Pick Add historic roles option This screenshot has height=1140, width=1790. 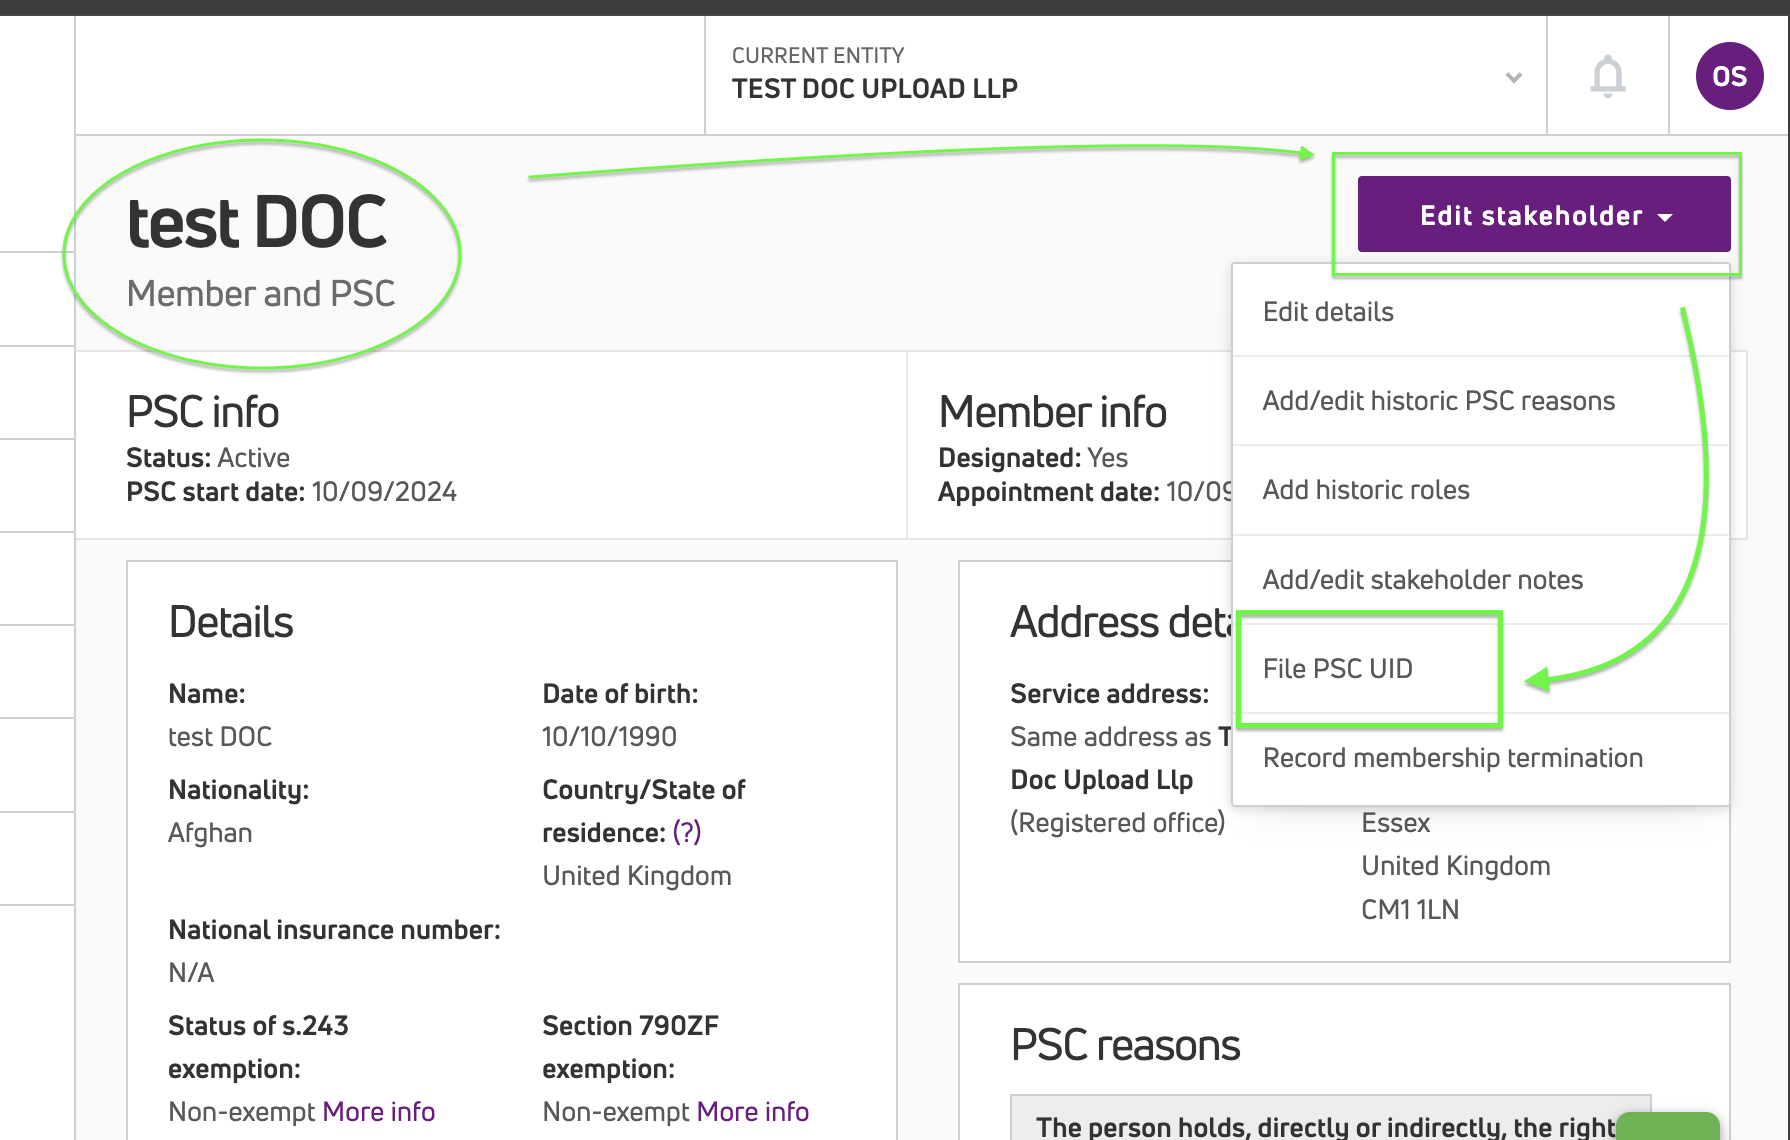[x=1366, y=490]
